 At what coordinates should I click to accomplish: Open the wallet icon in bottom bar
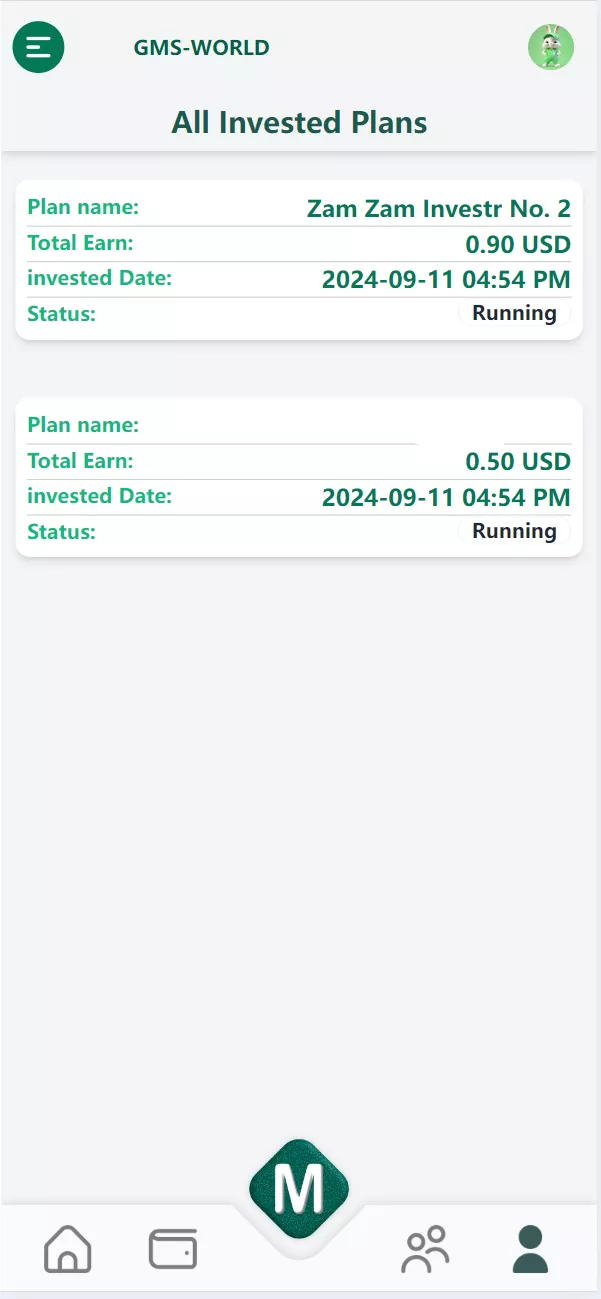click(x=173, y=1249)
